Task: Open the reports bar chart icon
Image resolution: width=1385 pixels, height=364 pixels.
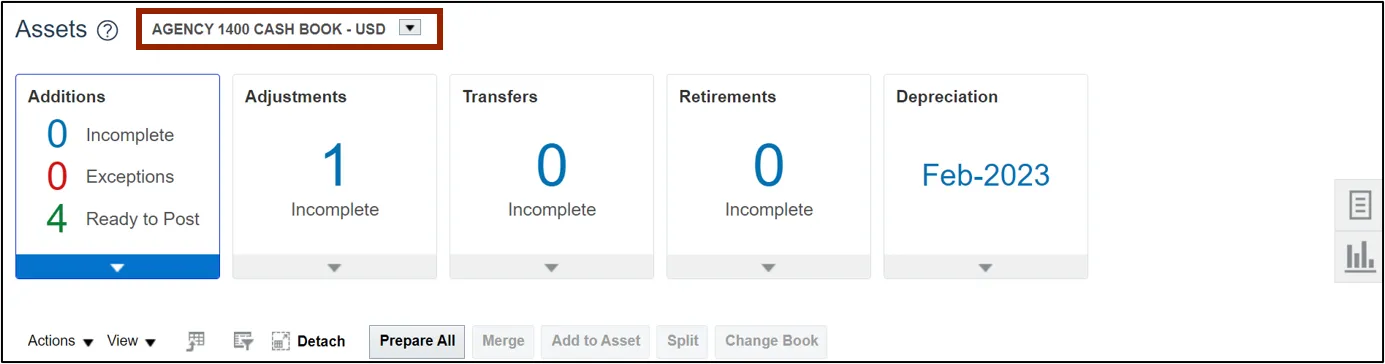Action: click(1360, 256)
